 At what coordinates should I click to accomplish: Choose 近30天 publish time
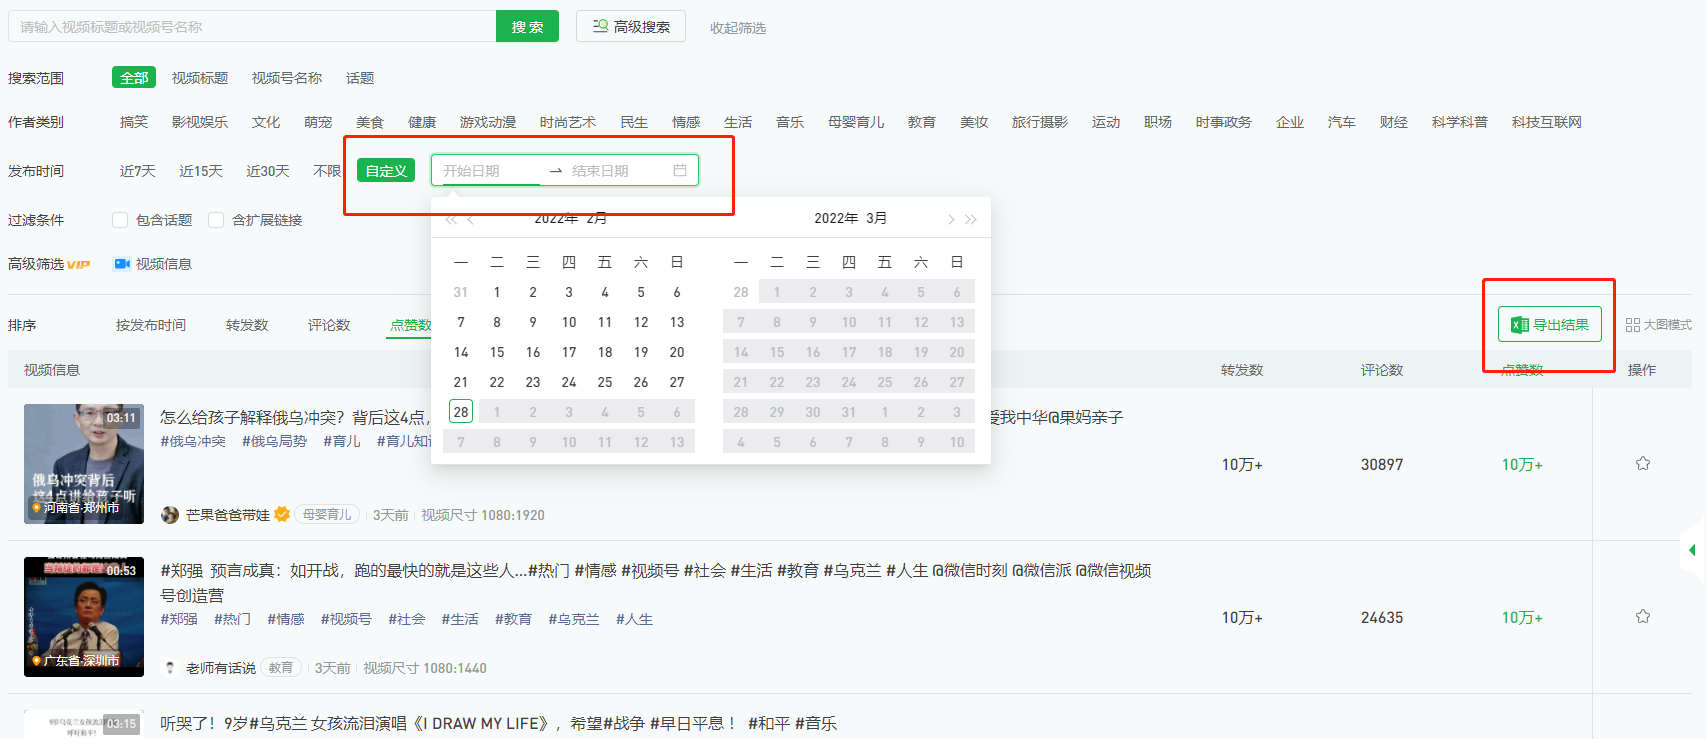(268, 171)
